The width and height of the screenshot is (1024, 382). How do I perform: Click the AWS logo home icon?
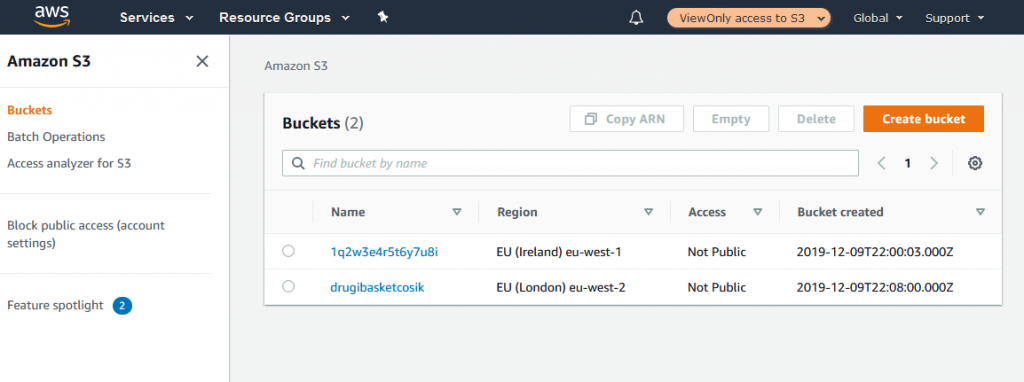[52, 16]
